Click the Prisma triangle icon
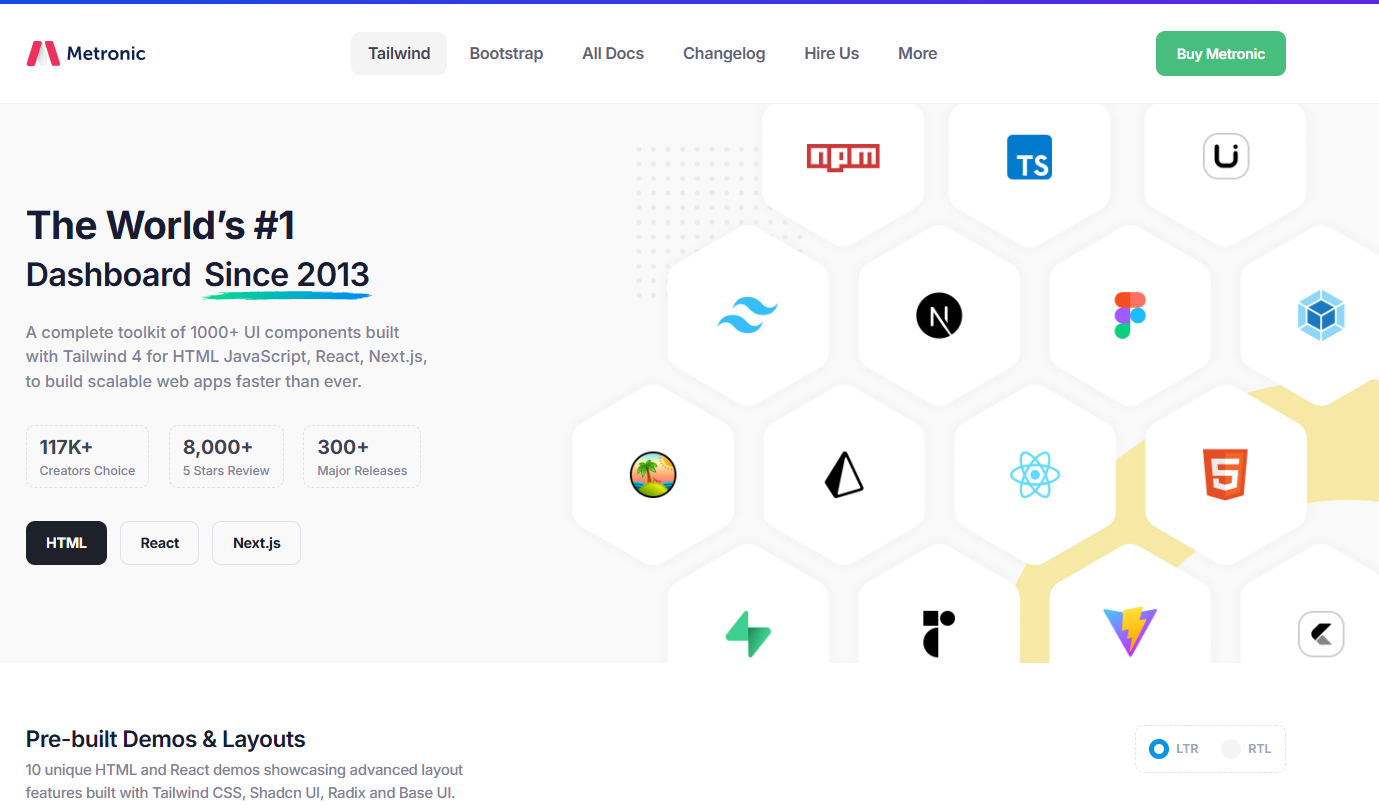 843,475
